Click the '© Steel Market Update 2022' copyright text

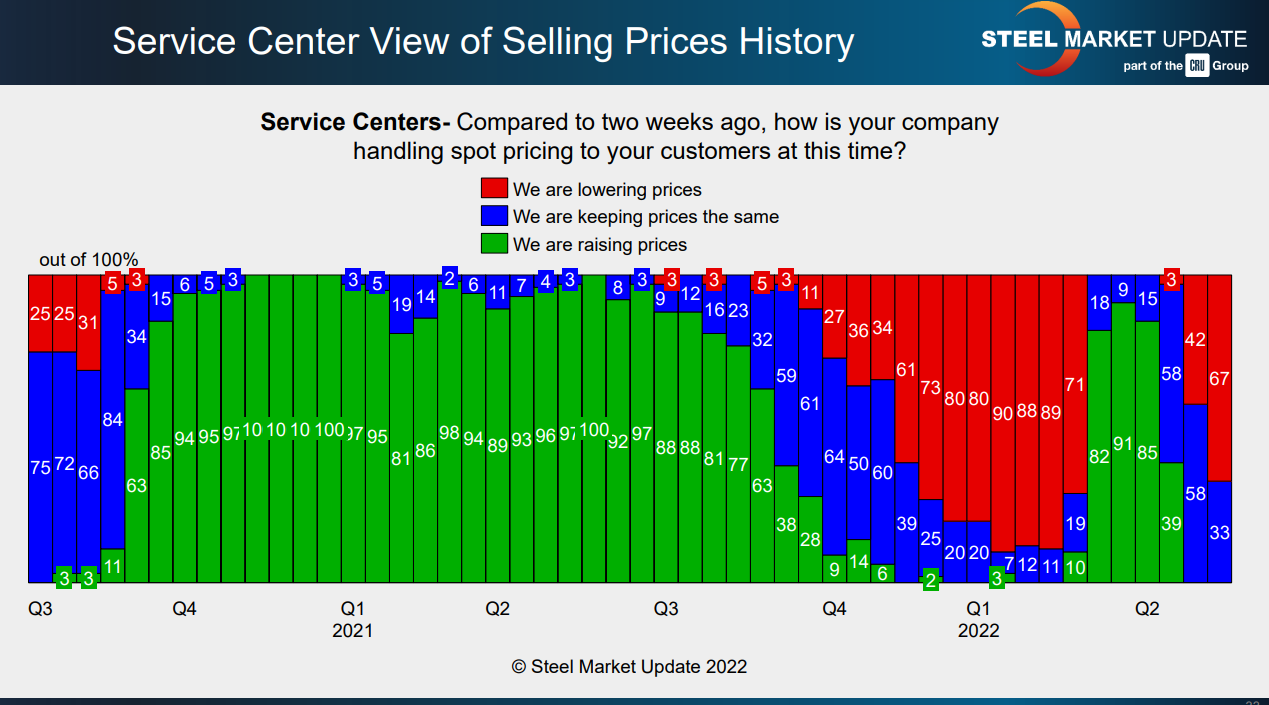pyautogui.click(x=629, y=666)
